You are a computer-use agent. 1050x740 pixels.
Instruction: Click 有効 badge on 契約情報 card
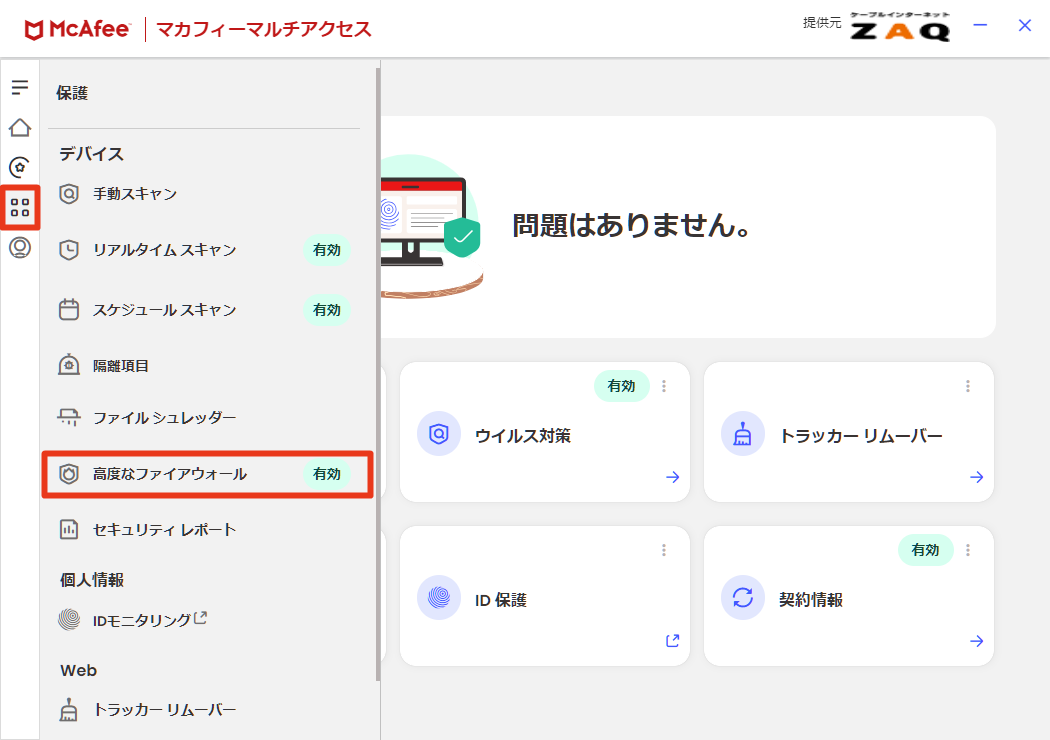click(925, 550)
